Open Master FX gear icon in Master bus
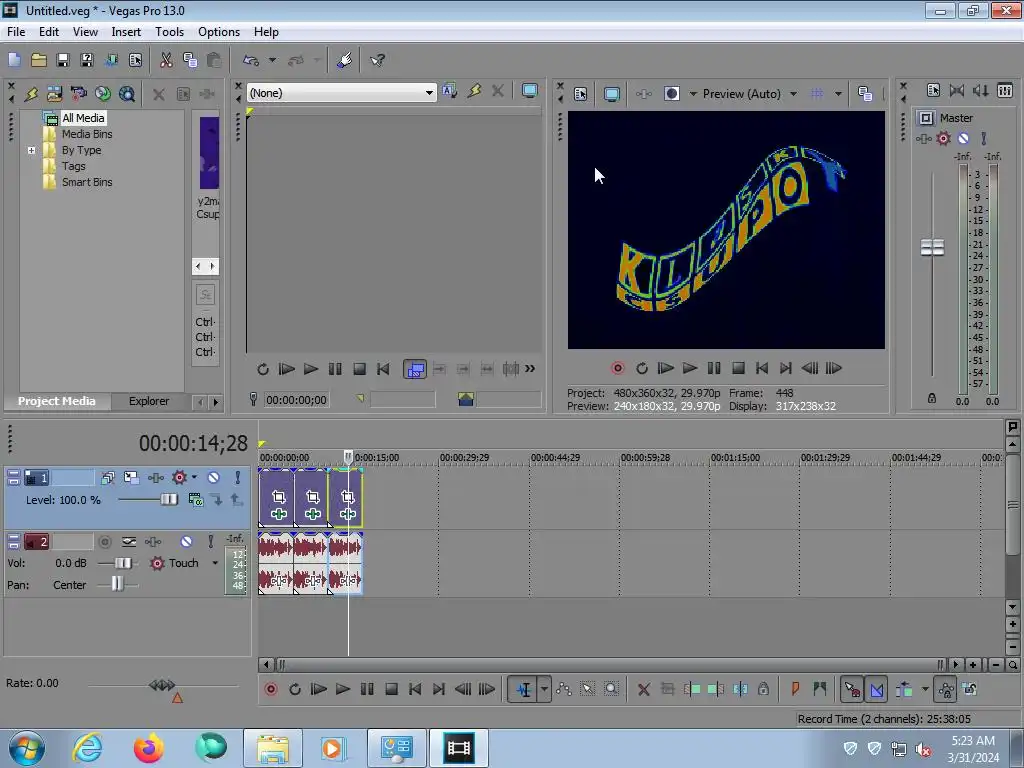1024x768 pixels. [944, 138]
